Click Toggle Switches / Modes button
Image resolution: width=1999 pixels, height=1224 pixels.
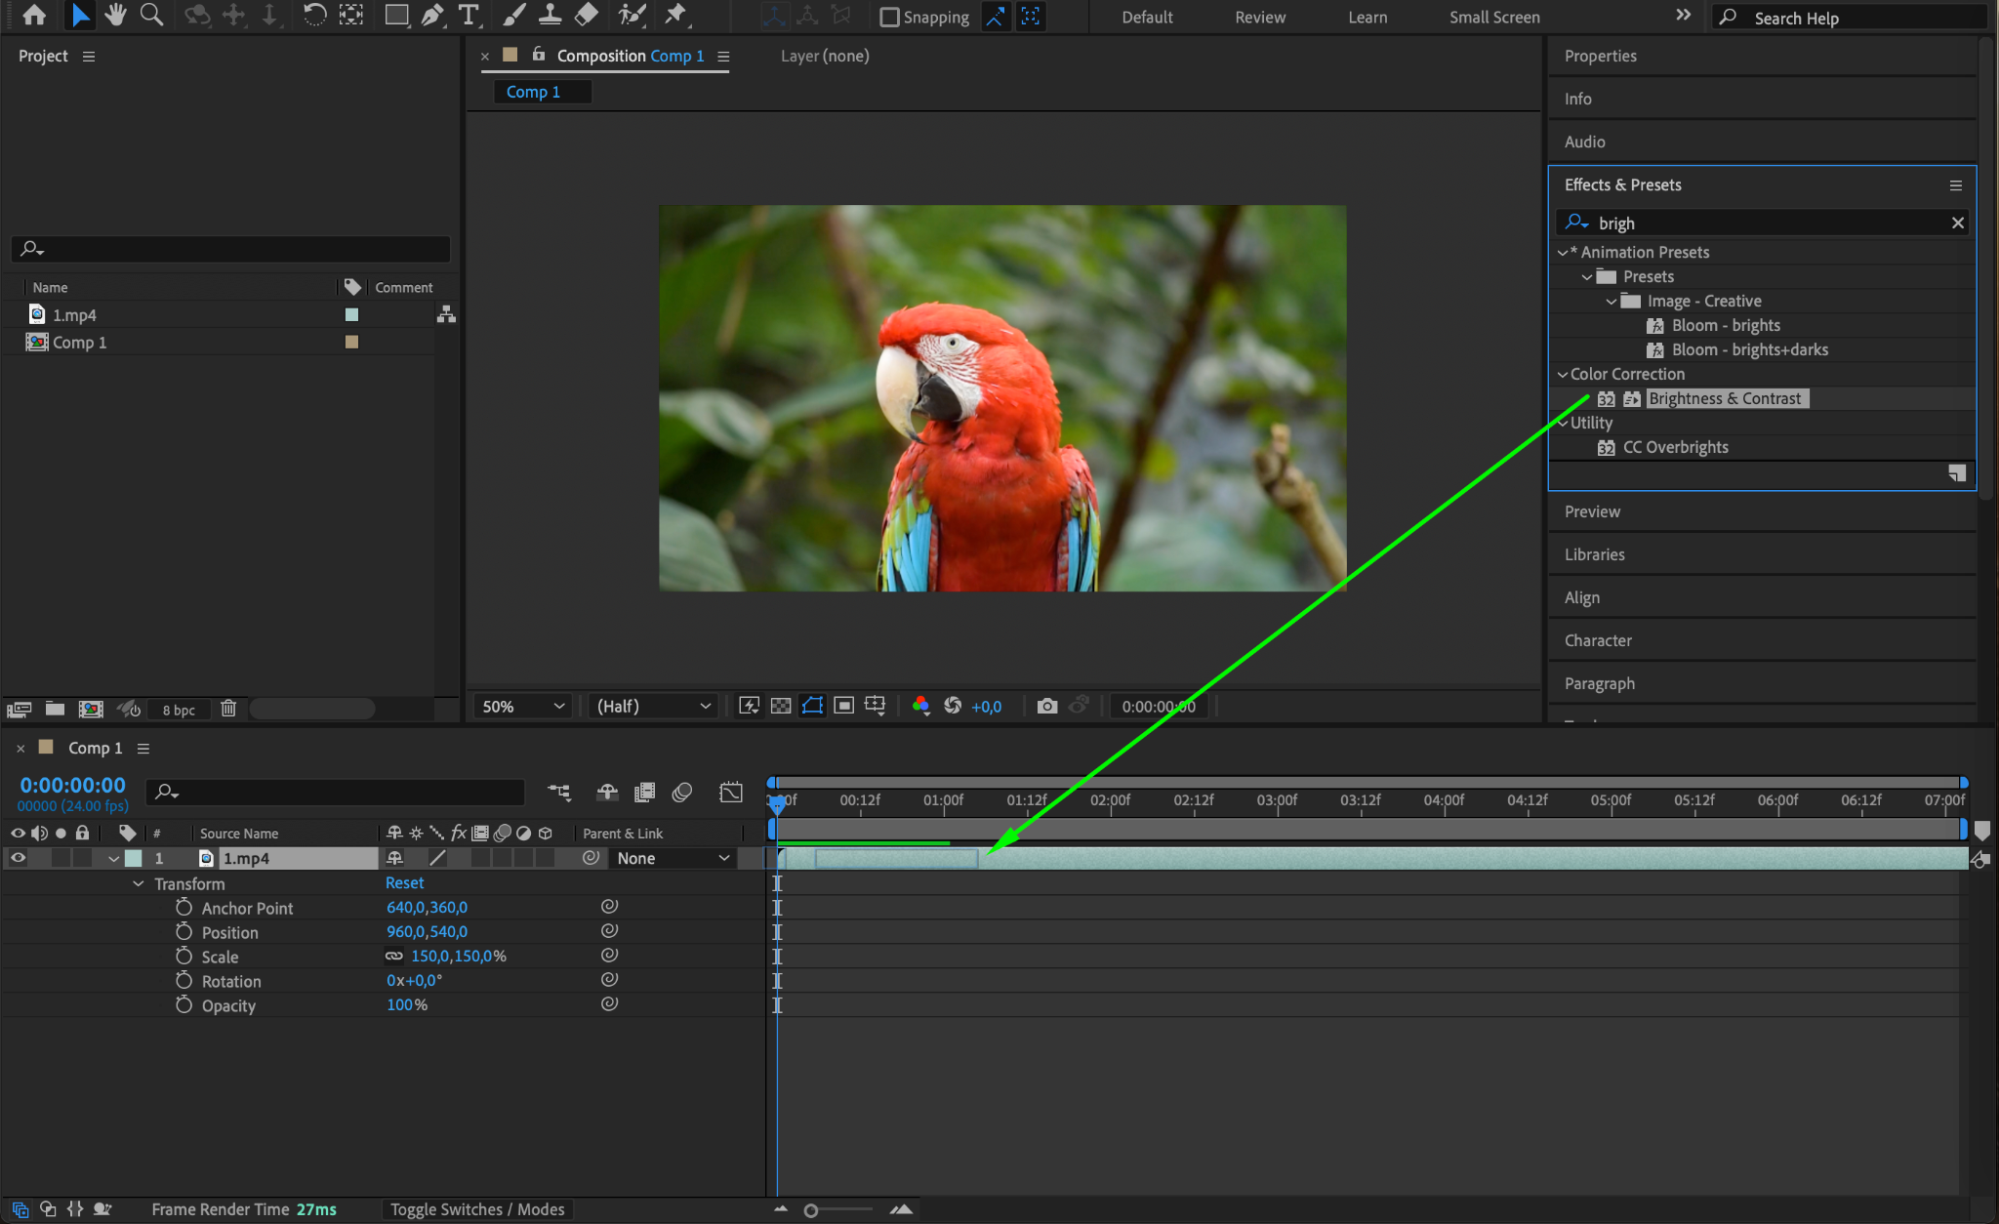pyautogui.click(x=477, y=1209)
